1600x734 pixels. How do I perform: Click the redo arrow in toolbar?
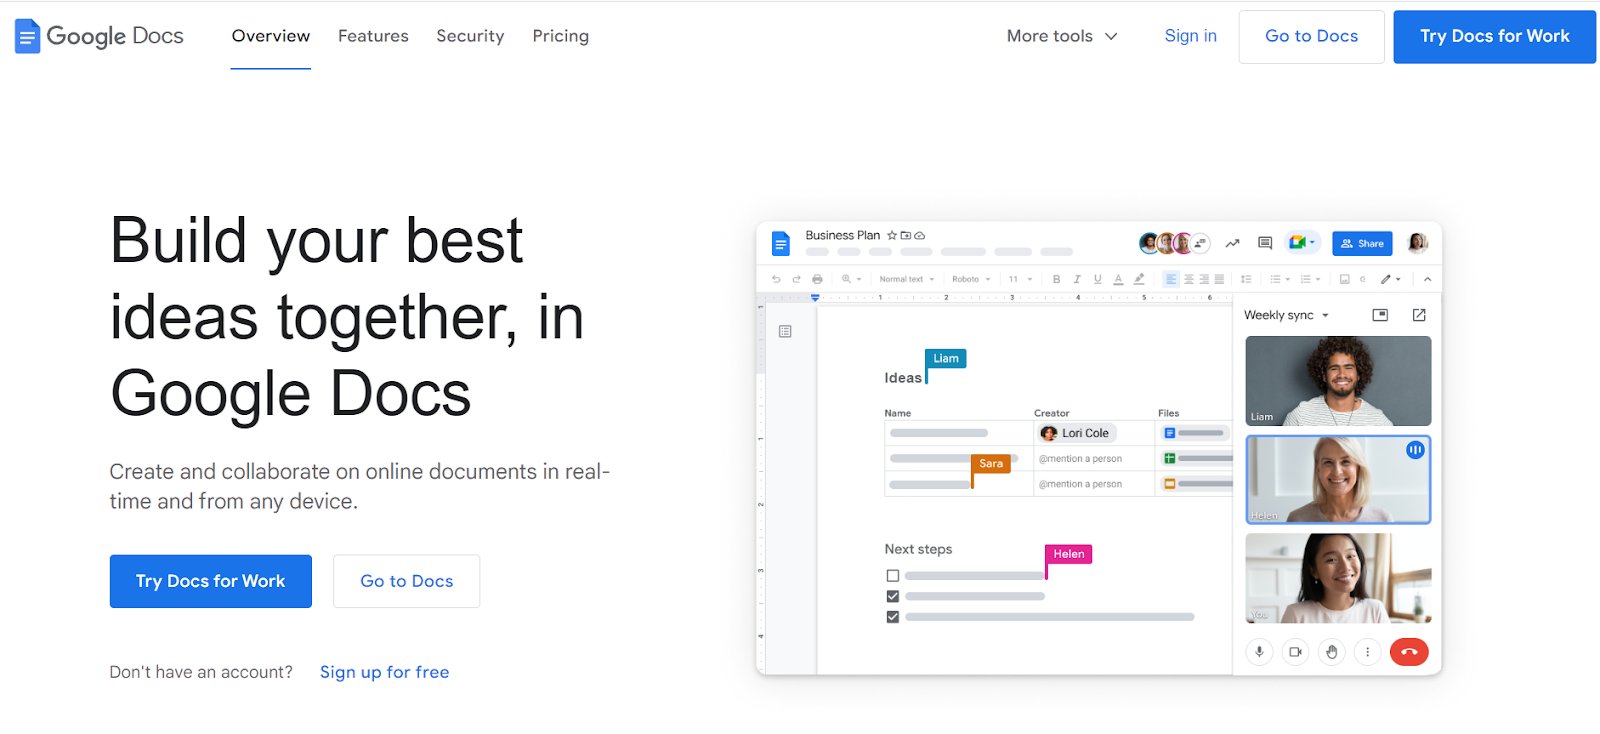(x=796, y=279)
